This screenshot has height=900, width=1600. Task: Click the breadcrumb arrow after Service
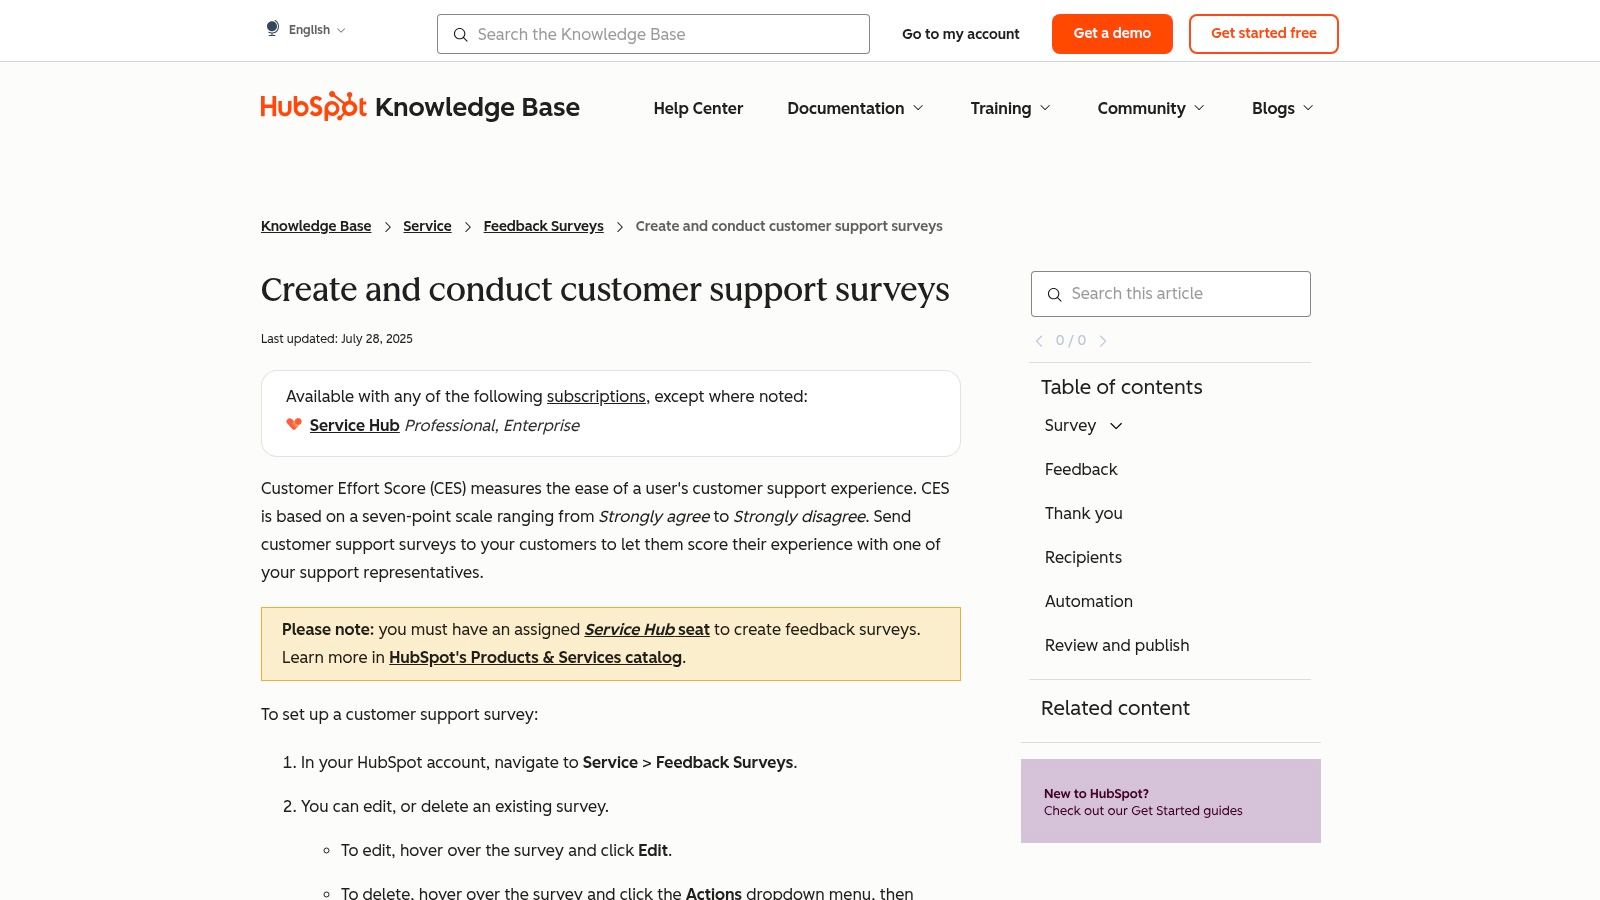click(x=467, y=226)
